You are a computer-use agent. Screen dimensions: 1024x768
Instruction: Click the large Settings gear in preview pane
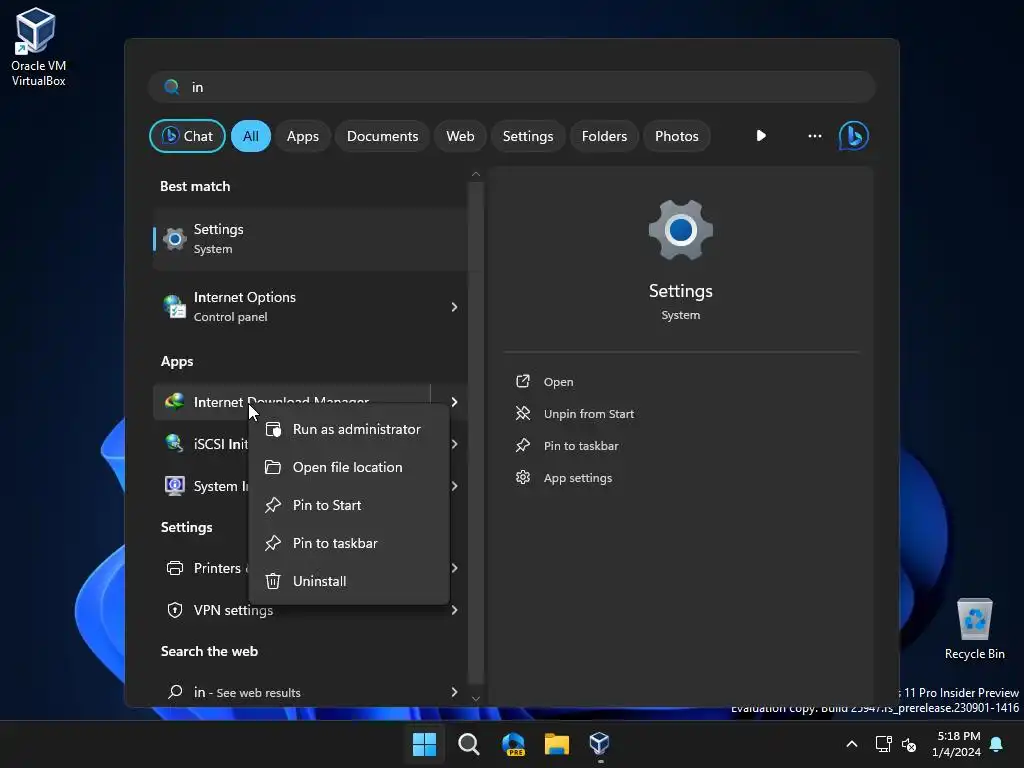point(680,231)
